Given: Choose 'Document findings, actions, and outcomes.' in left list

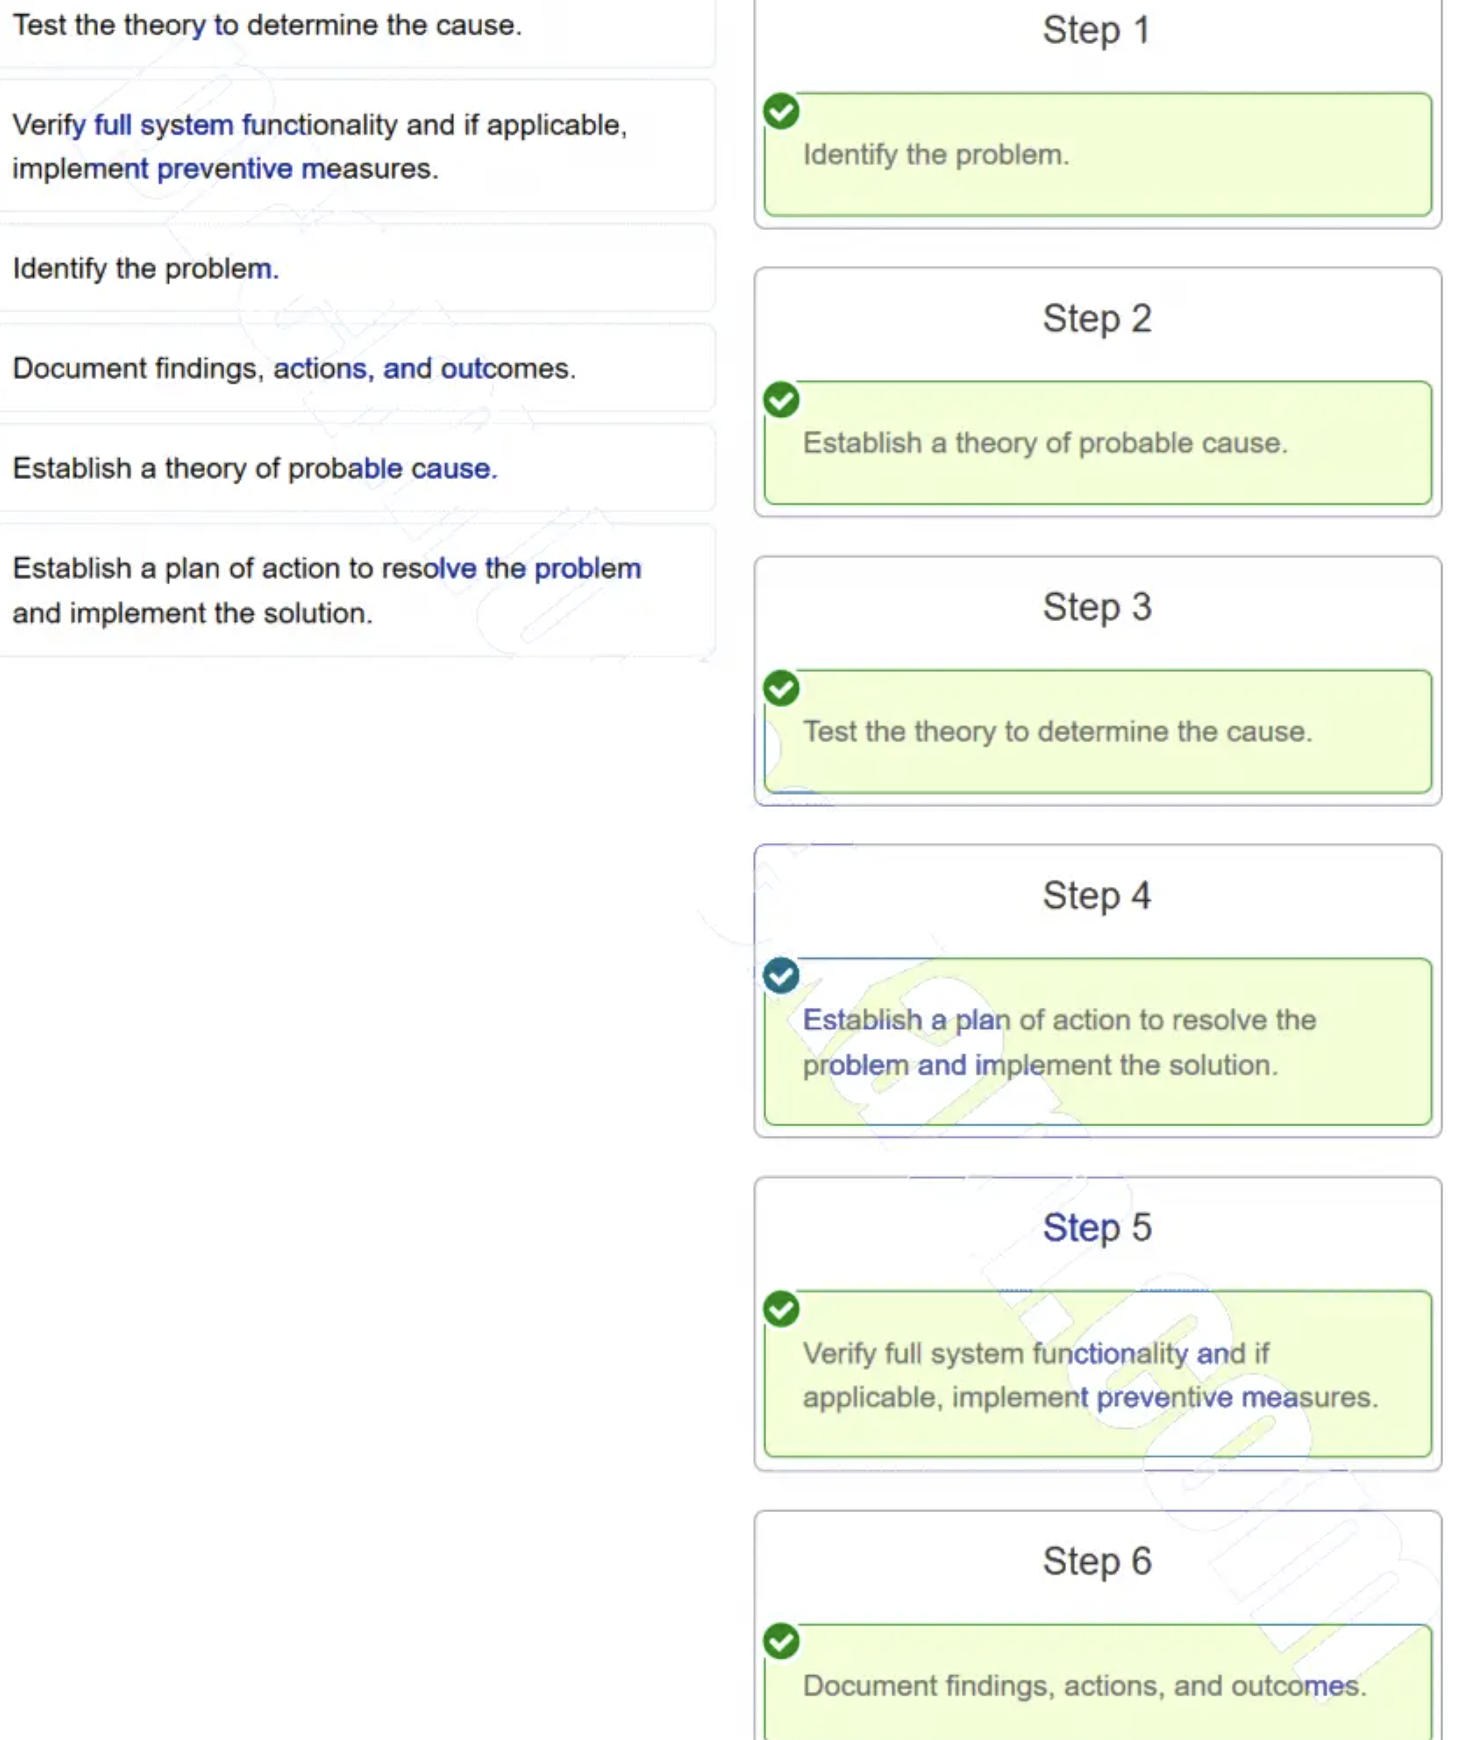Looking at the screenshot, I should (294, 369).
